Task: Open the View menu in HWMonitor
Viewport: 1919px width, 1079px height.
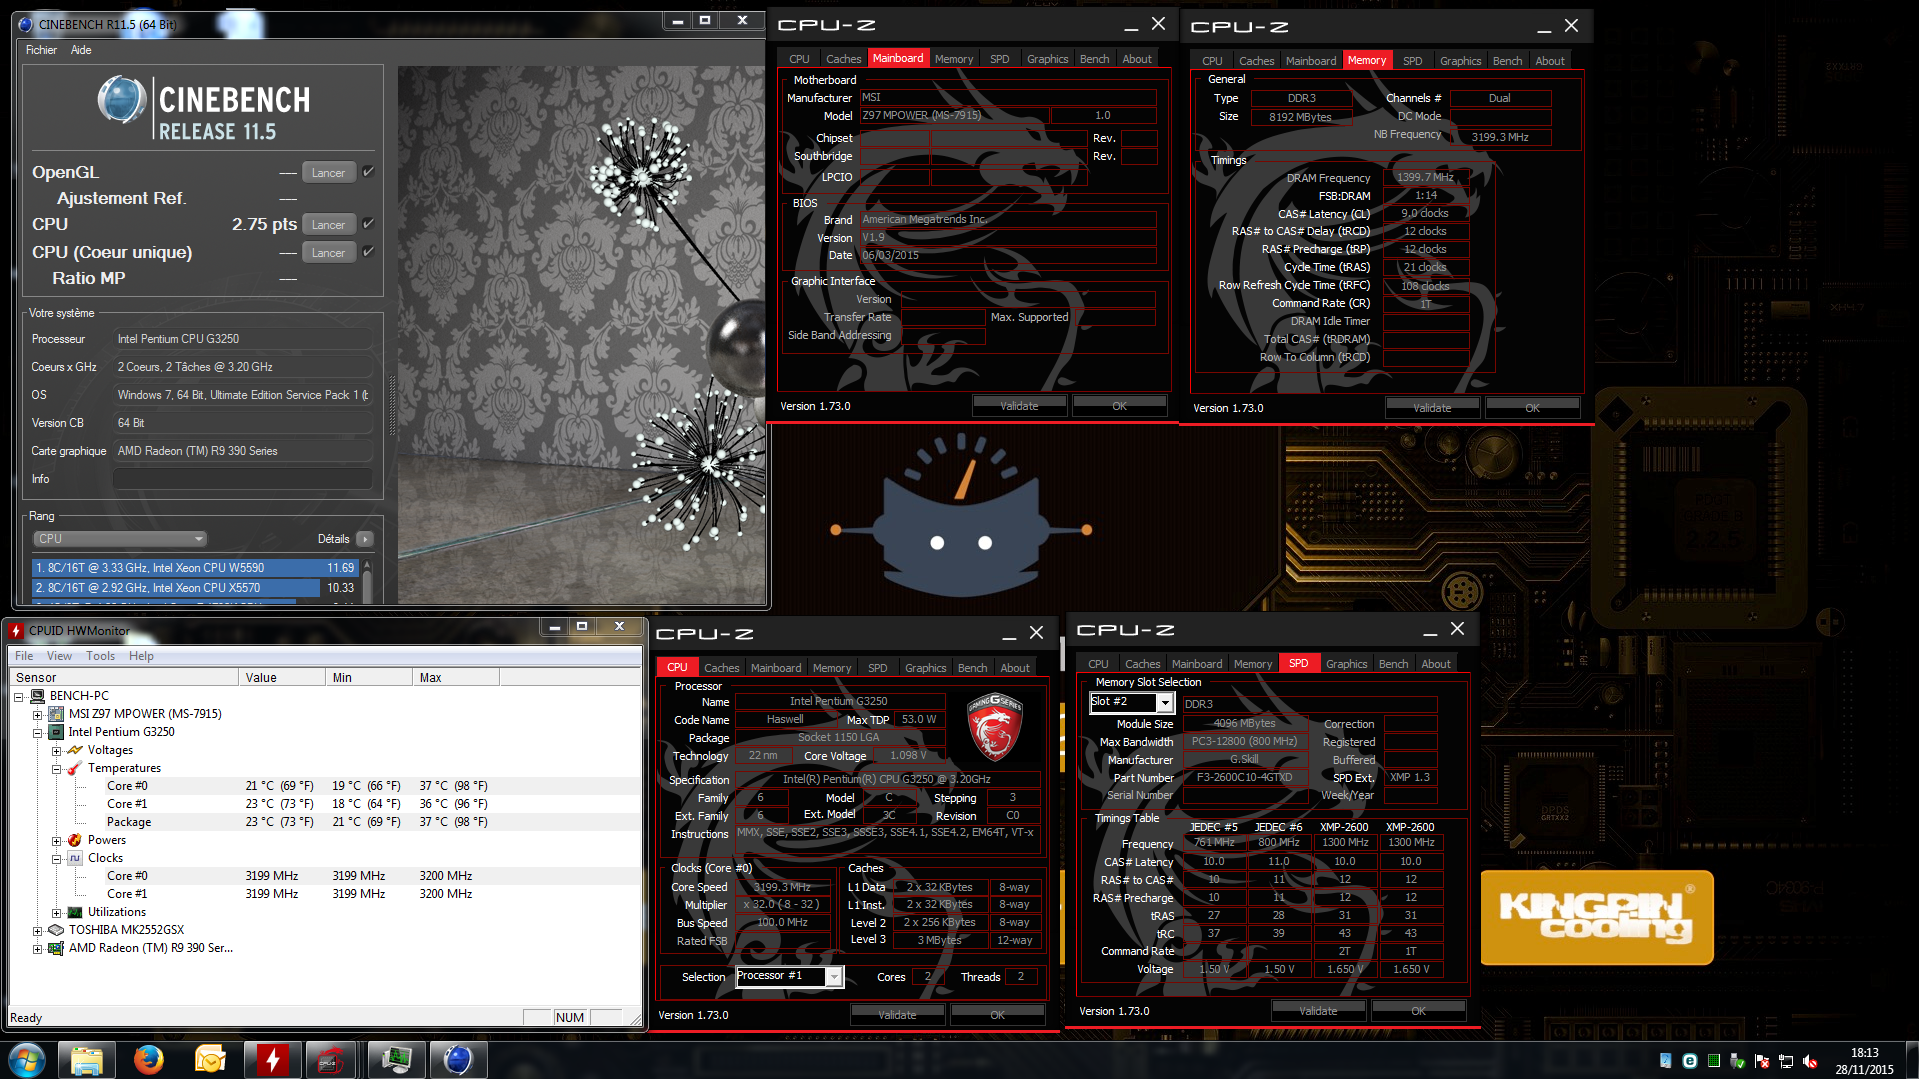Action: pyautogui.click(x=59, y=656)
